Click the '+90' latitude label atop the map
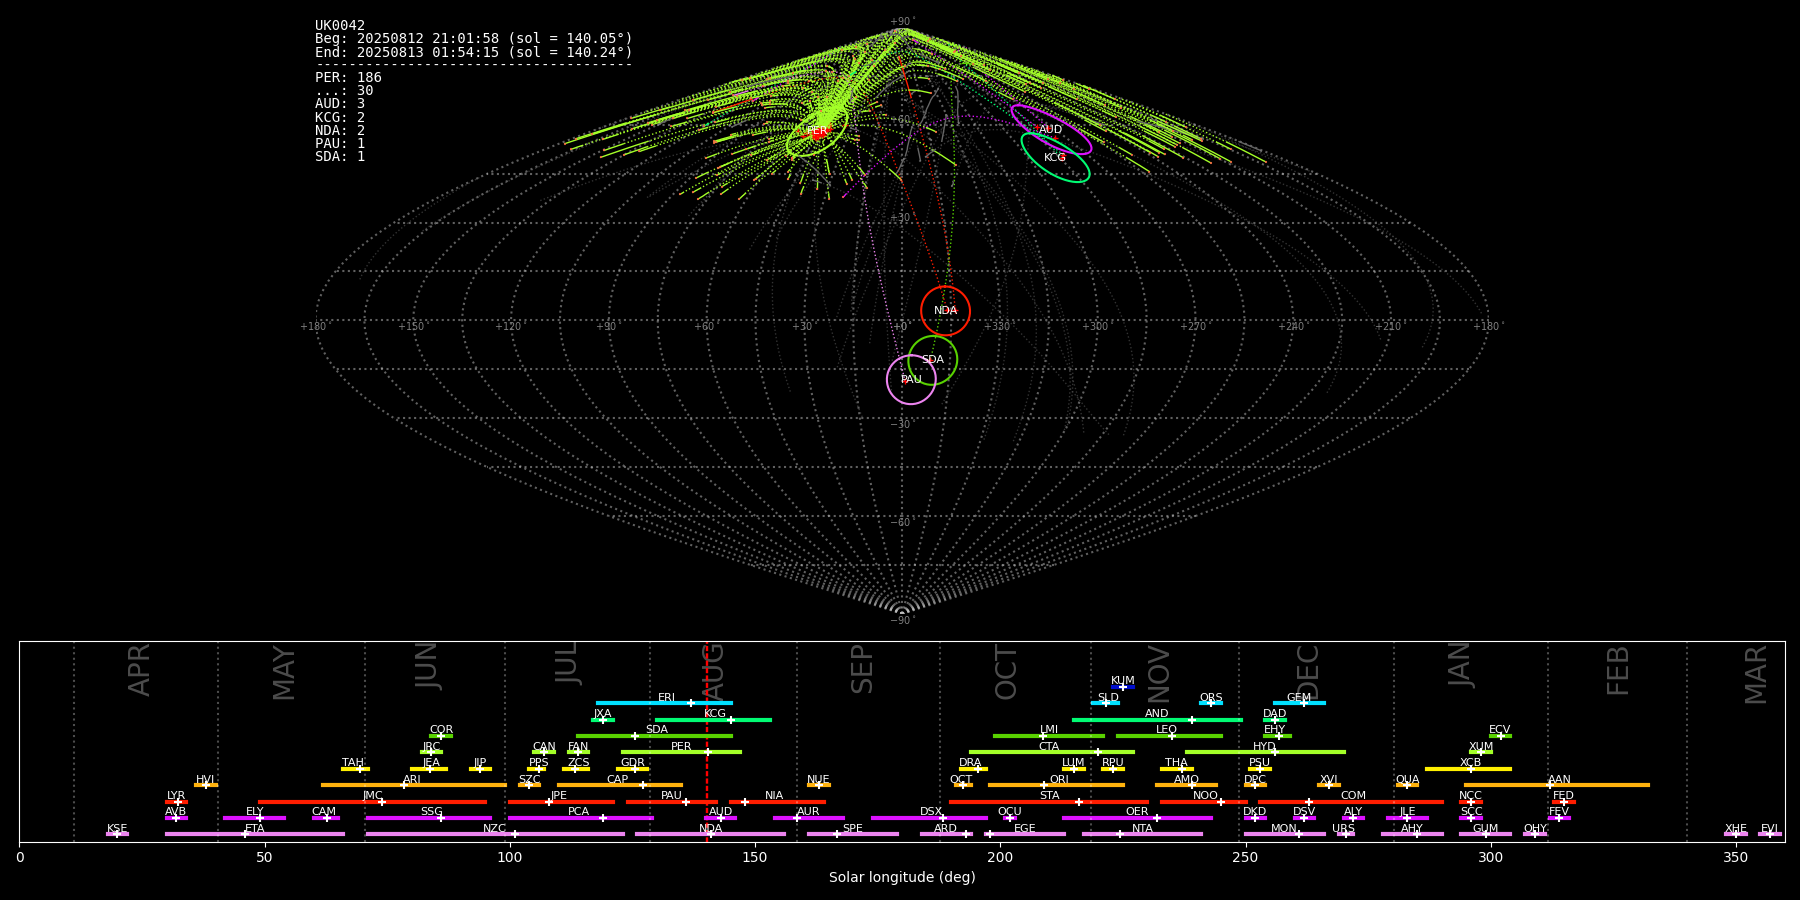Screen dimensions: 1800x900 (x=902, y=21)
